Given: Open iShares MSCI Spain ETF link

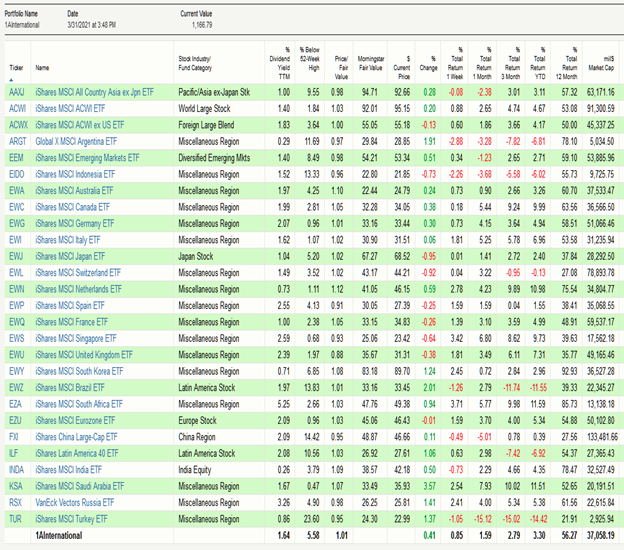Looking at the screenshot, I should (x=70, y=306).
